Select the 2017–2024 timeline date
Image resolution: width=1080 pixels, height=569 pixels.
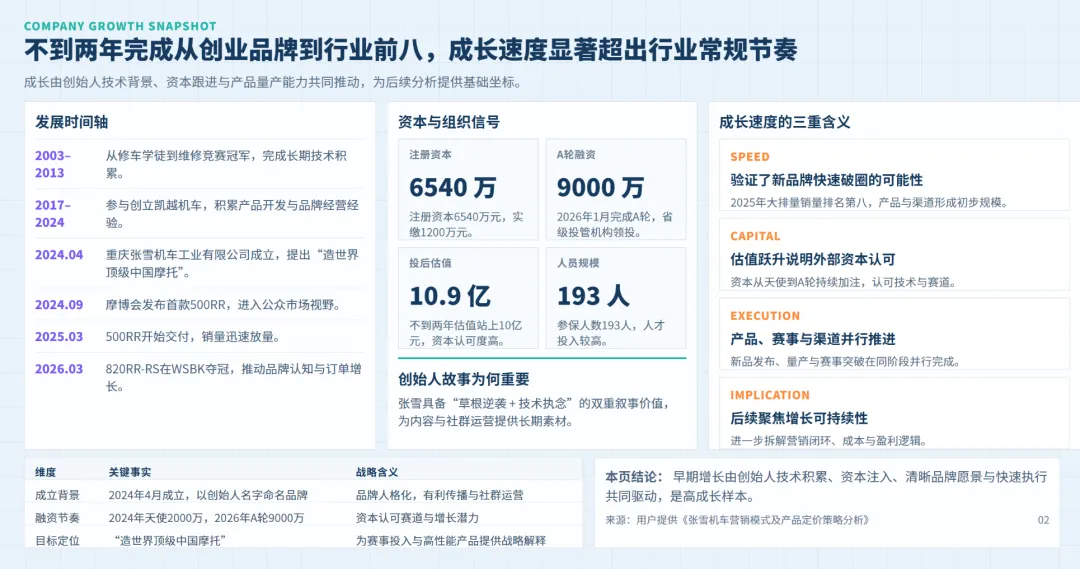pyautogui.click(x=53, y=214)
